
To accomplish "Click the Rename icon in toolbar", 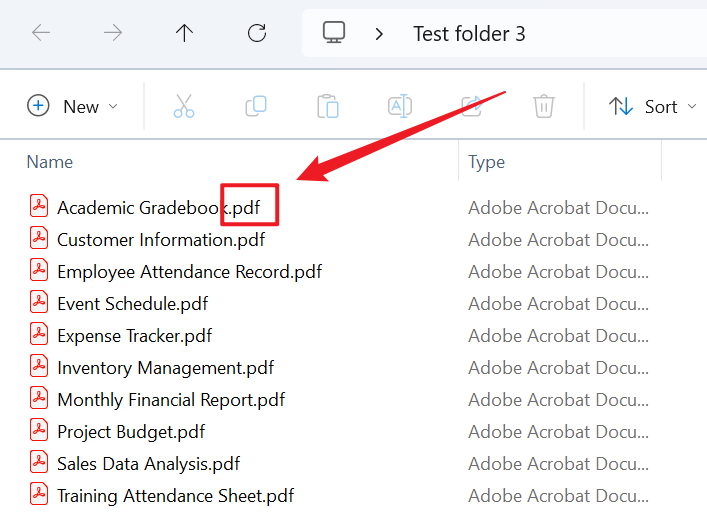I will 400,106.
